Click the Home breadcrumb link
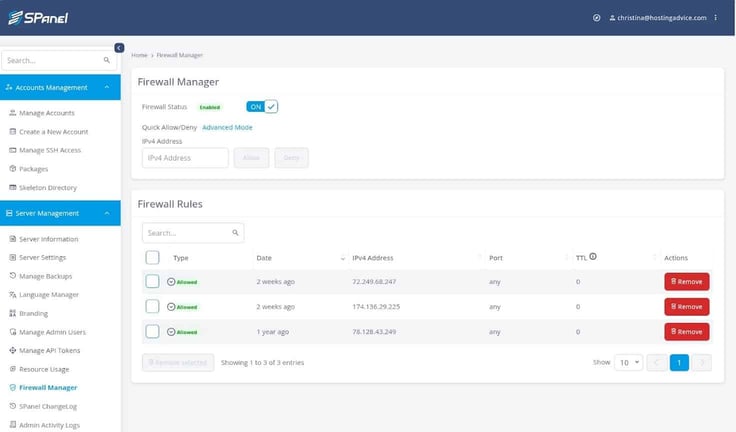 click(139, 55)
